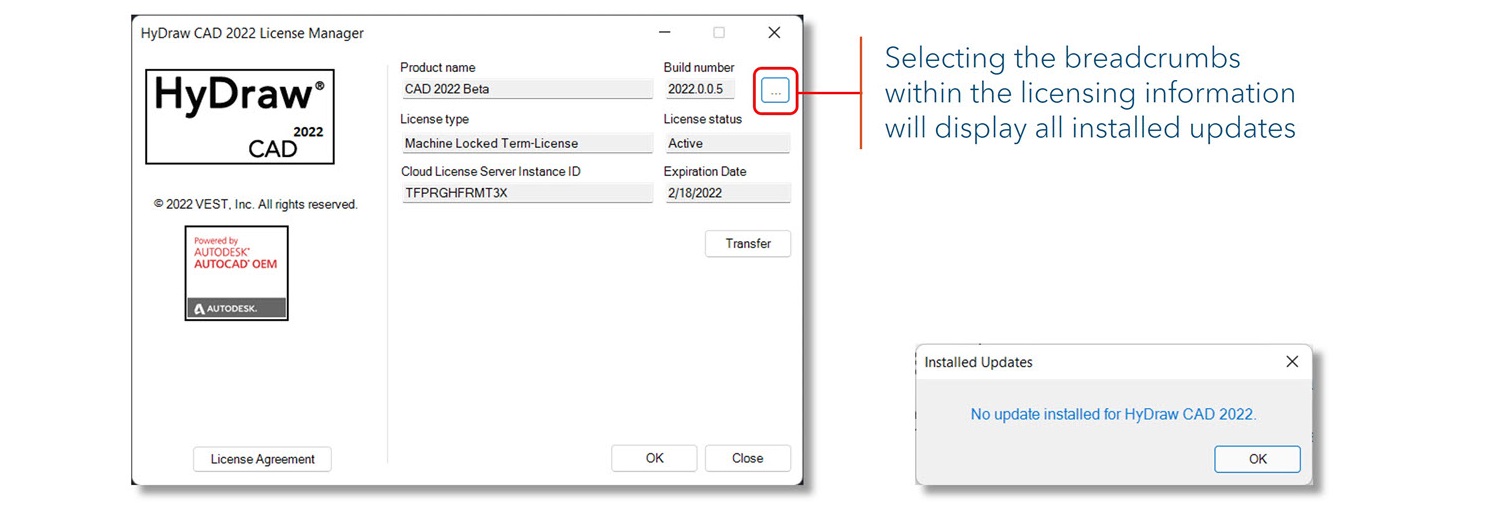This screenshot has width=1498, height=530.
Task: Click the Cloud License Server Instance ID field
Action: click(x=526, y=193)
